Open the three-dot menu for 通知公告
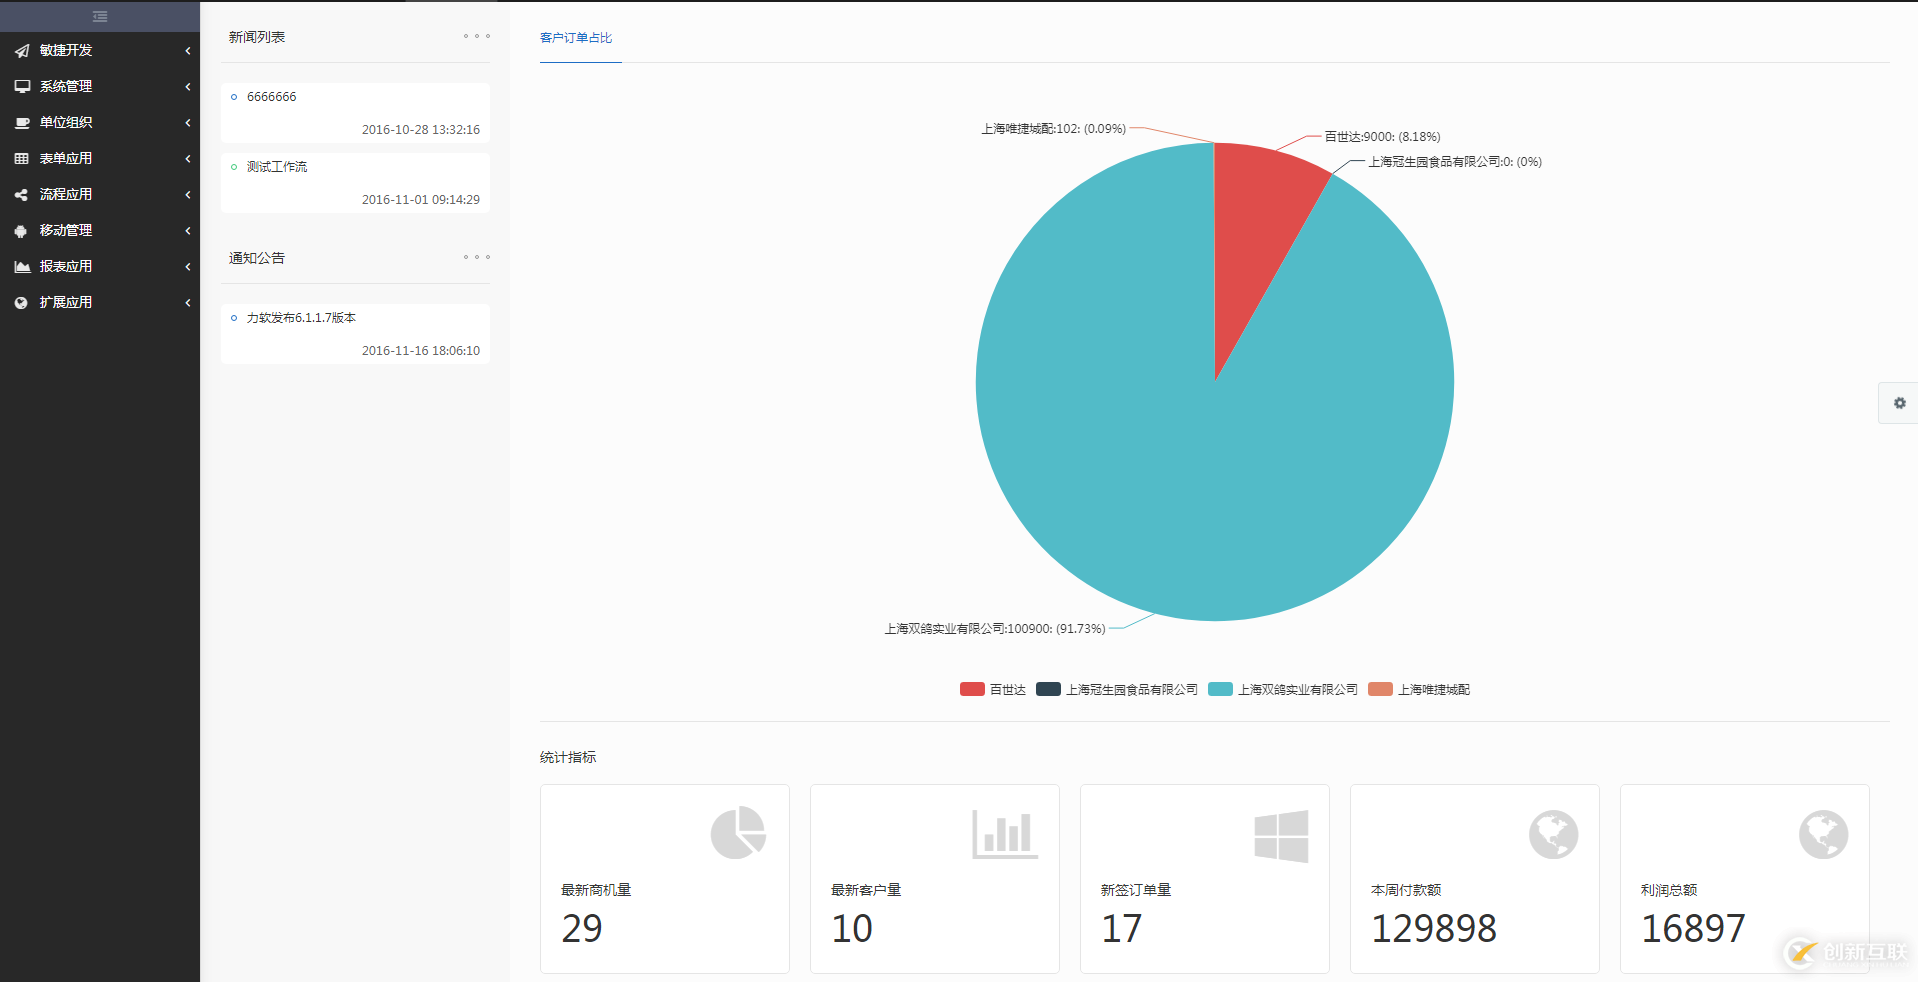The image size is (1918, 982). (477, 257)
